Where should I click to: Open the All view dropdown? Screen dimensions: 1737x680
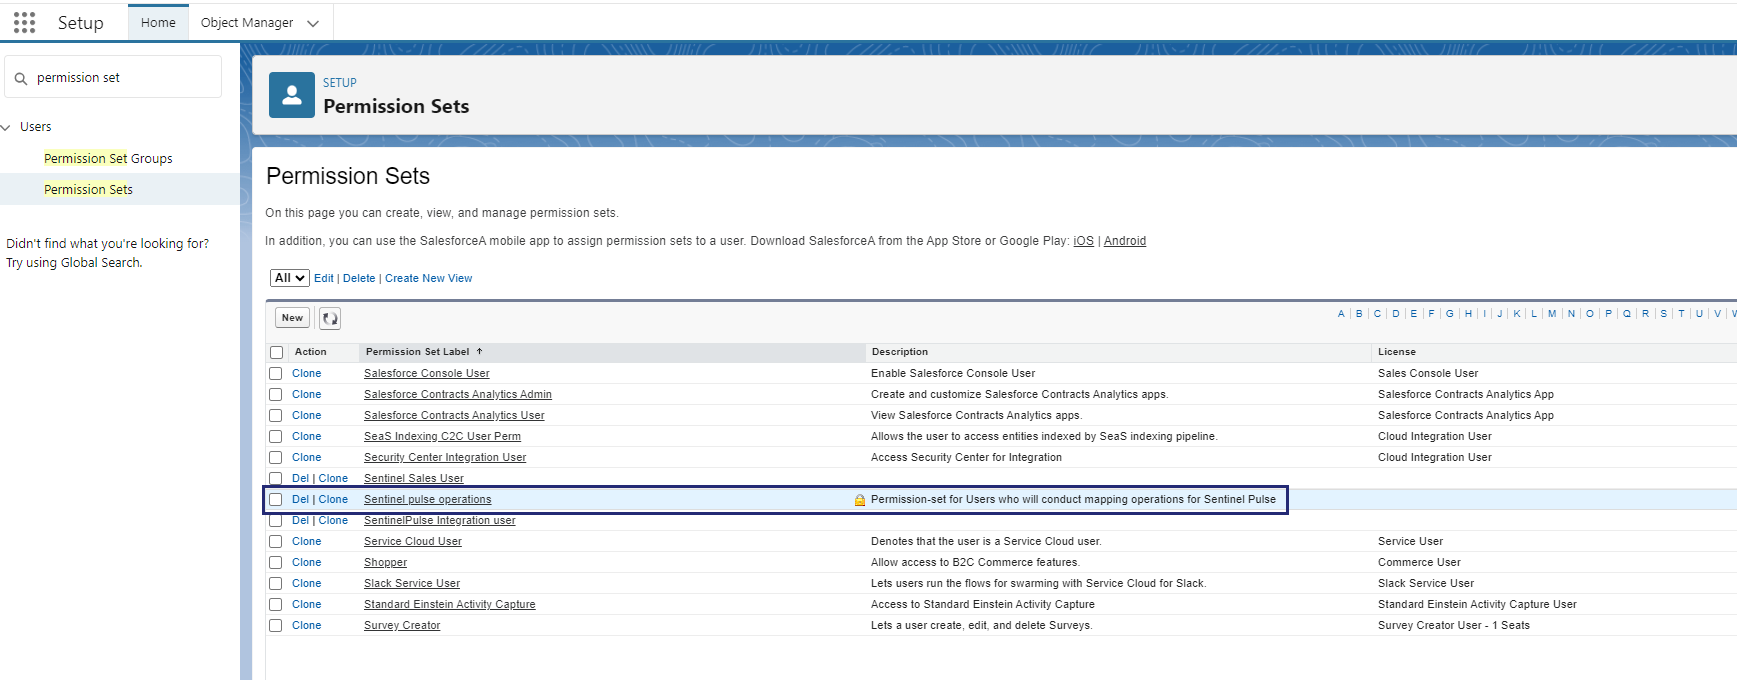(x=289, y=278)
